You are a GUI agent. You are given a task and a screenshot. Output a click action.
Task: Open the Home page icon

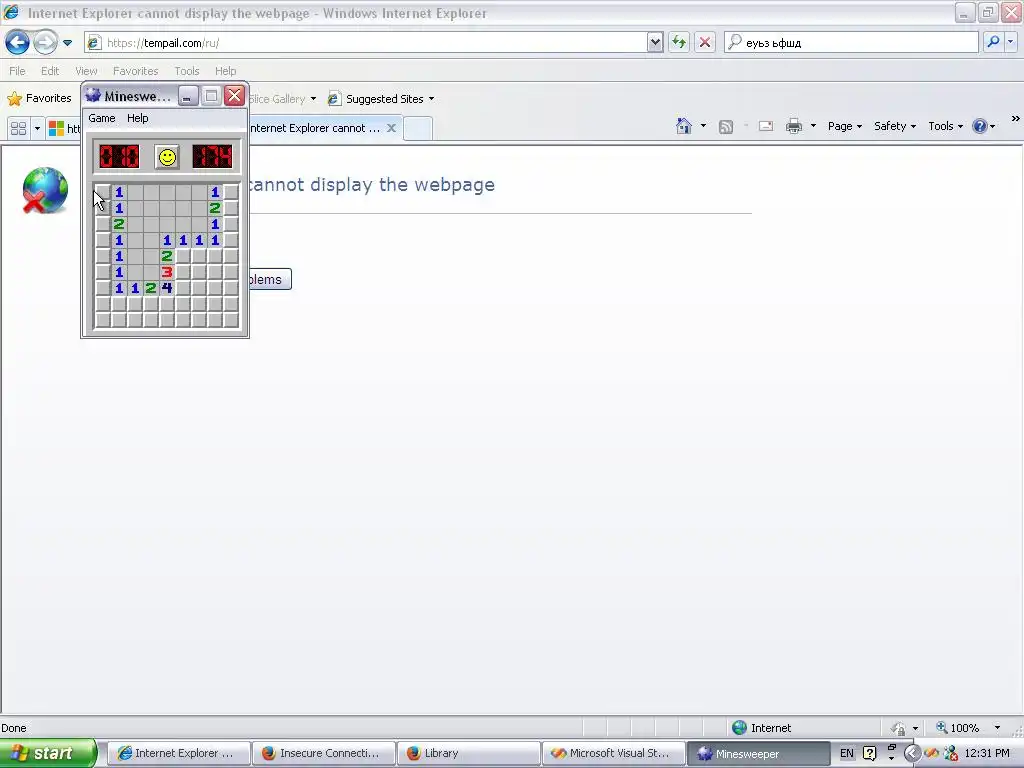pos(684,126)
